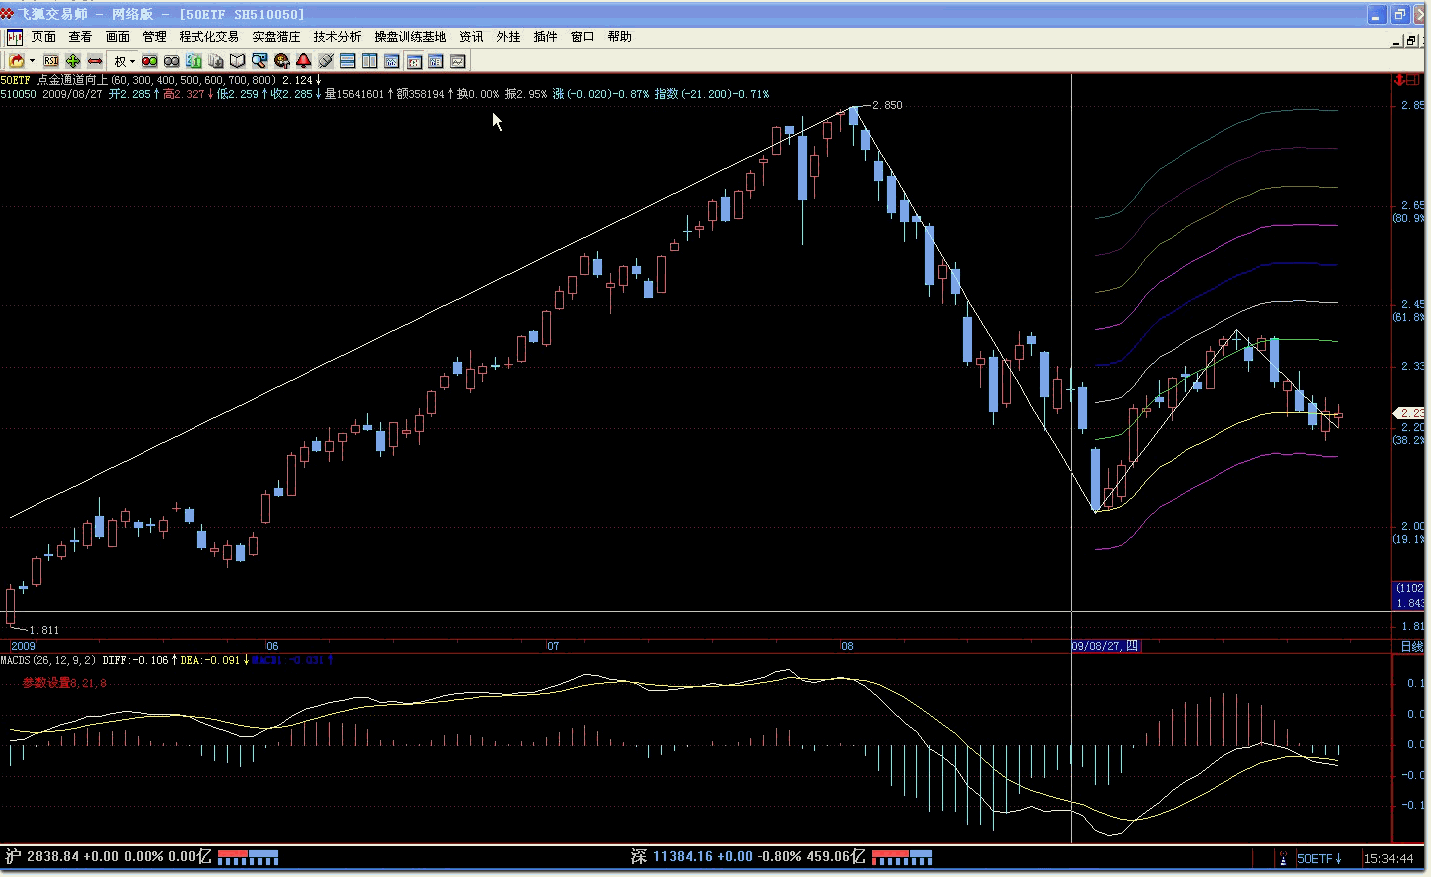Click the red-blue bar indicator beside Shanghai index
The height and width of the screenshot is (877, 1431).
tap(248, 857)
